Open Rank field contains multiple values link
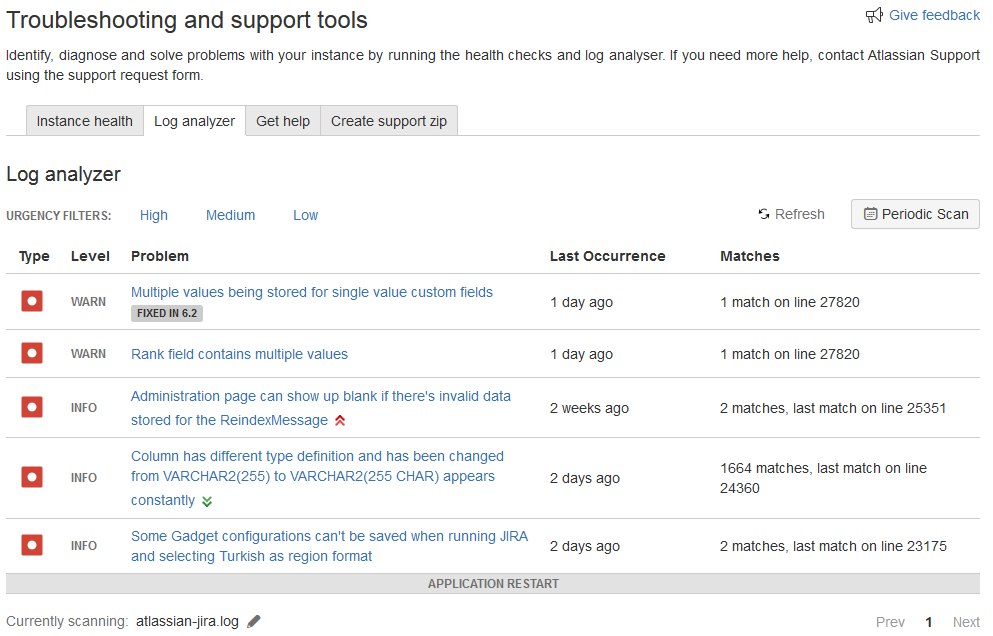This screenshot has height=636, width=993. click(239, 354)
